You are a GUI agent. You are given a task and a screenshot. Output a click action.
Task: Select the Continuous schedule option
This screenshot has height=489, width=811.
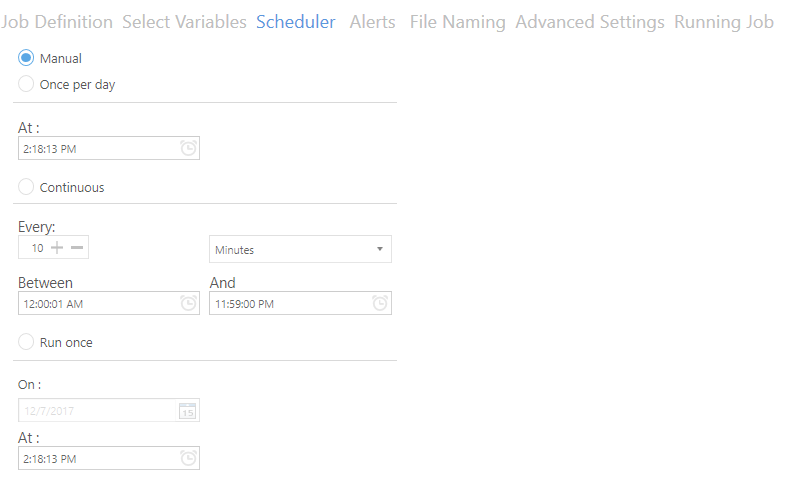pos(26,187)
